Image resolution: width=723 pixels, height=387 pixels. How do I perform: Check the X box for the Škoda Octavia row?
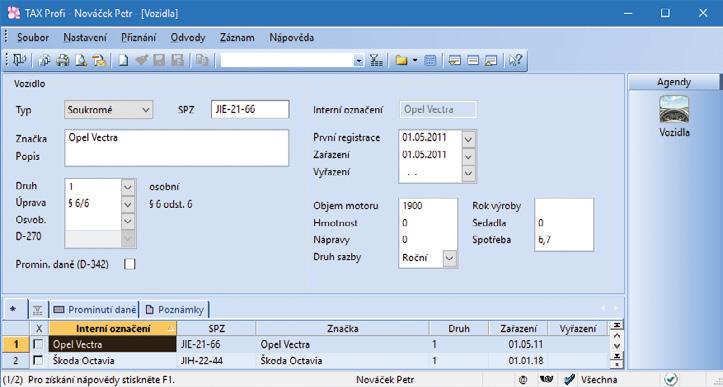click(39, 360)
